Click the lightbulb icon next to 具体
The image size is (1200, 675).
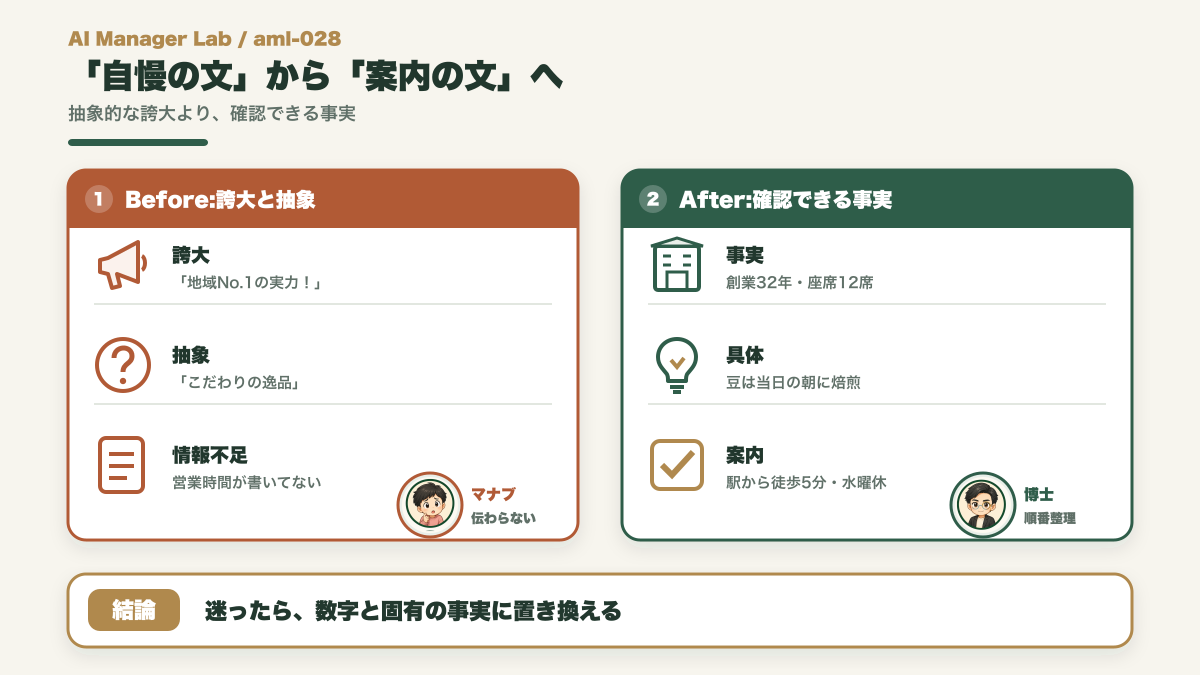point(677,365)
